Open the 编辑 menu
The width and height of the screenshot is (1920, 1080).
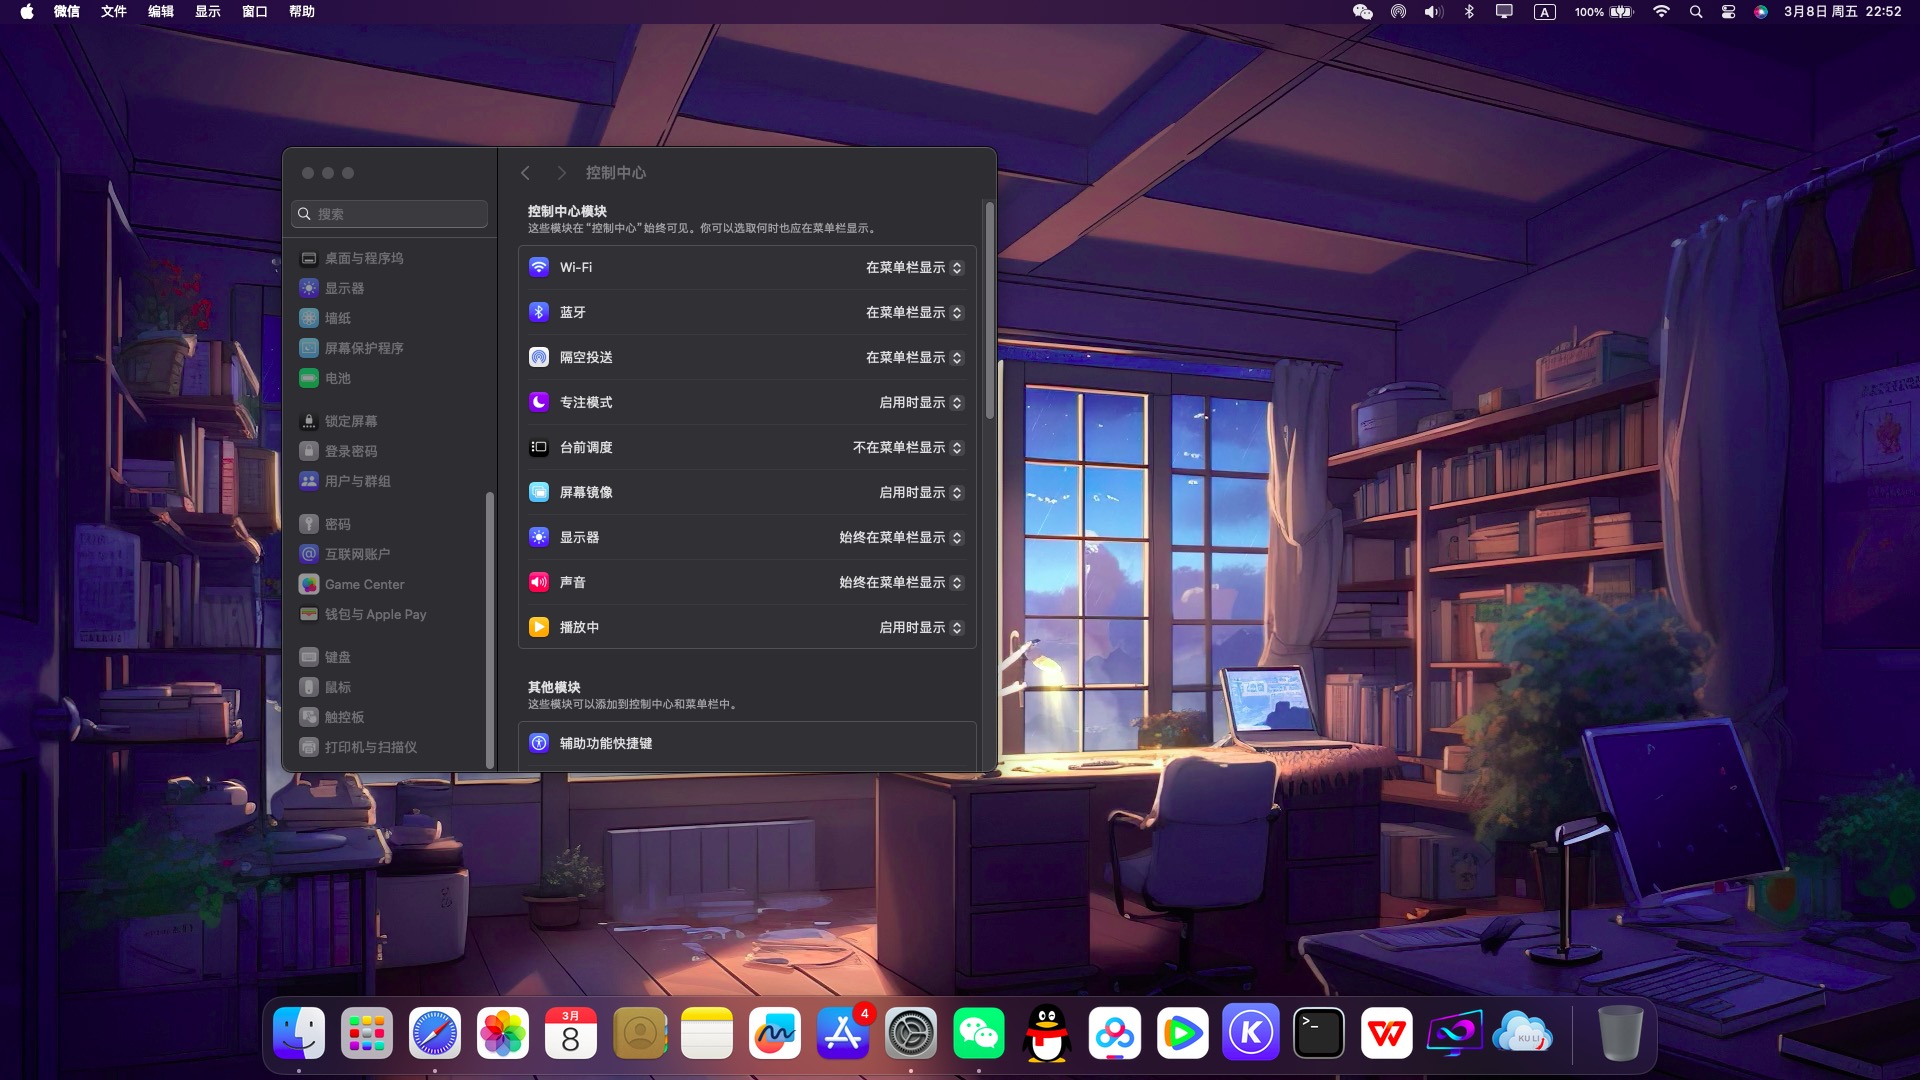[x=160, y=12]
